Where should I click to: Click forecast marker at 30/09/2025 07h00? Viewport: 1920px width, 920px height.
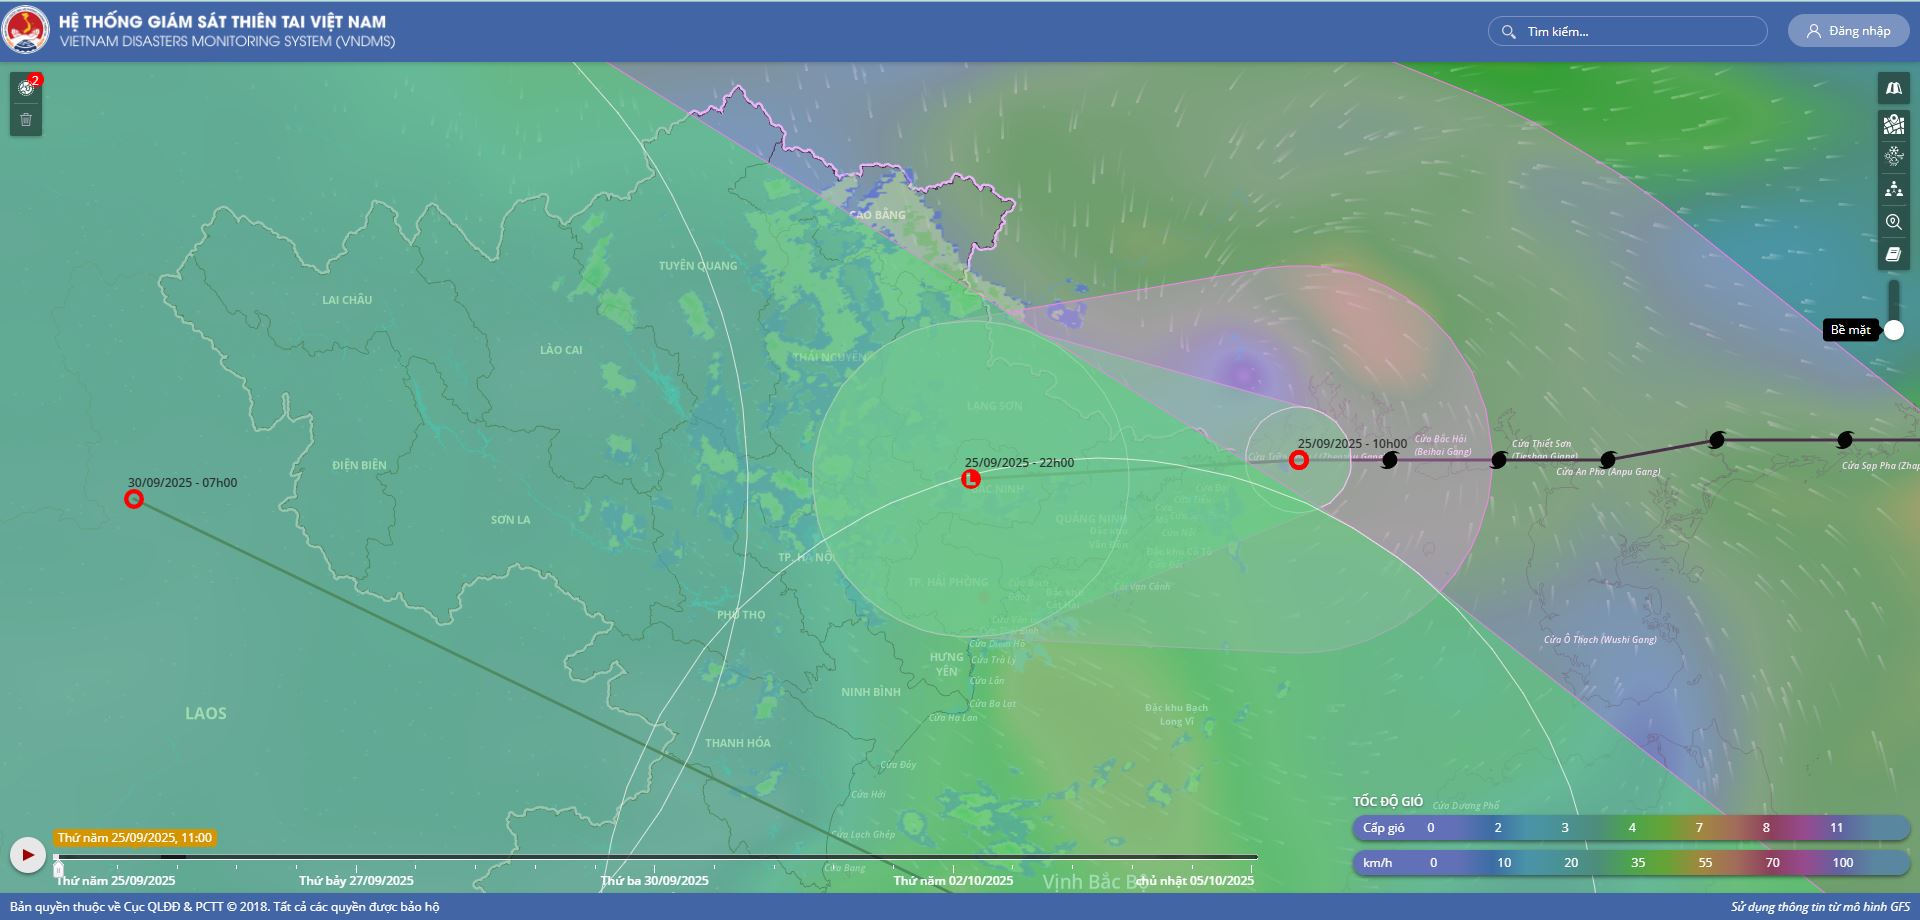134,499
